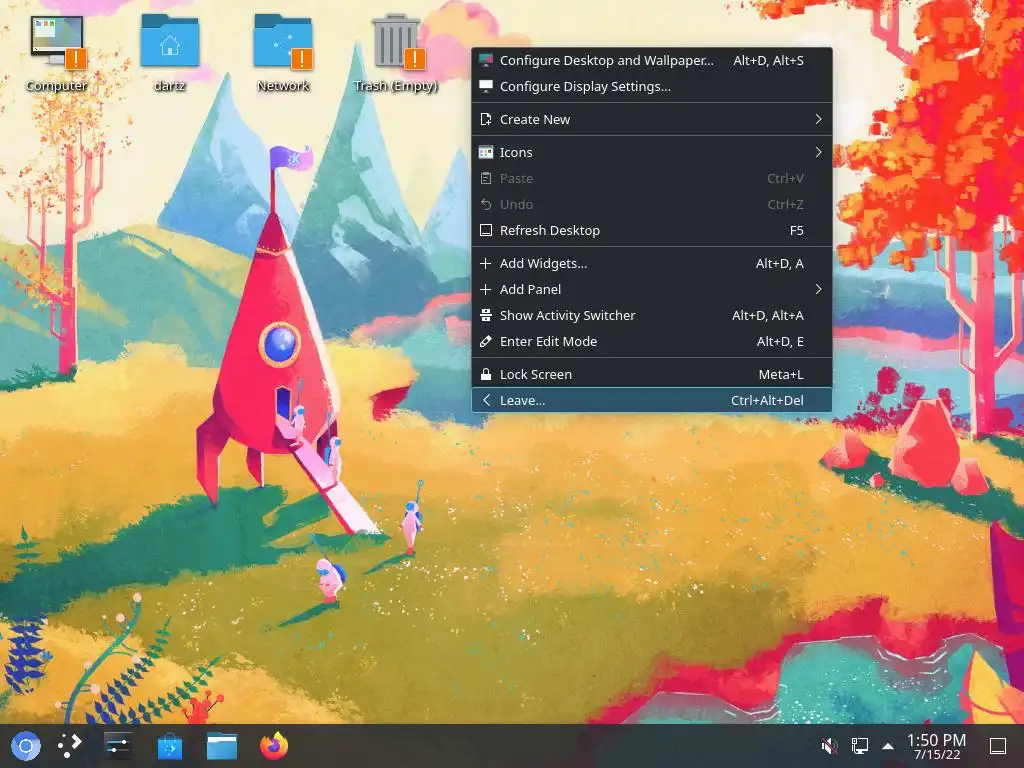Click the Plasma activities pager icon in taskbar
This screenshot has width=1024, height=768.
(x=69, y=746)
